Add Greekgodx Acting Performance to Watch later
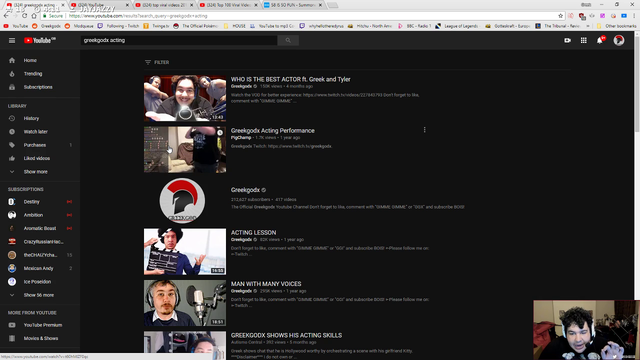Screen dimensions: 640x360 pos(220,133)
